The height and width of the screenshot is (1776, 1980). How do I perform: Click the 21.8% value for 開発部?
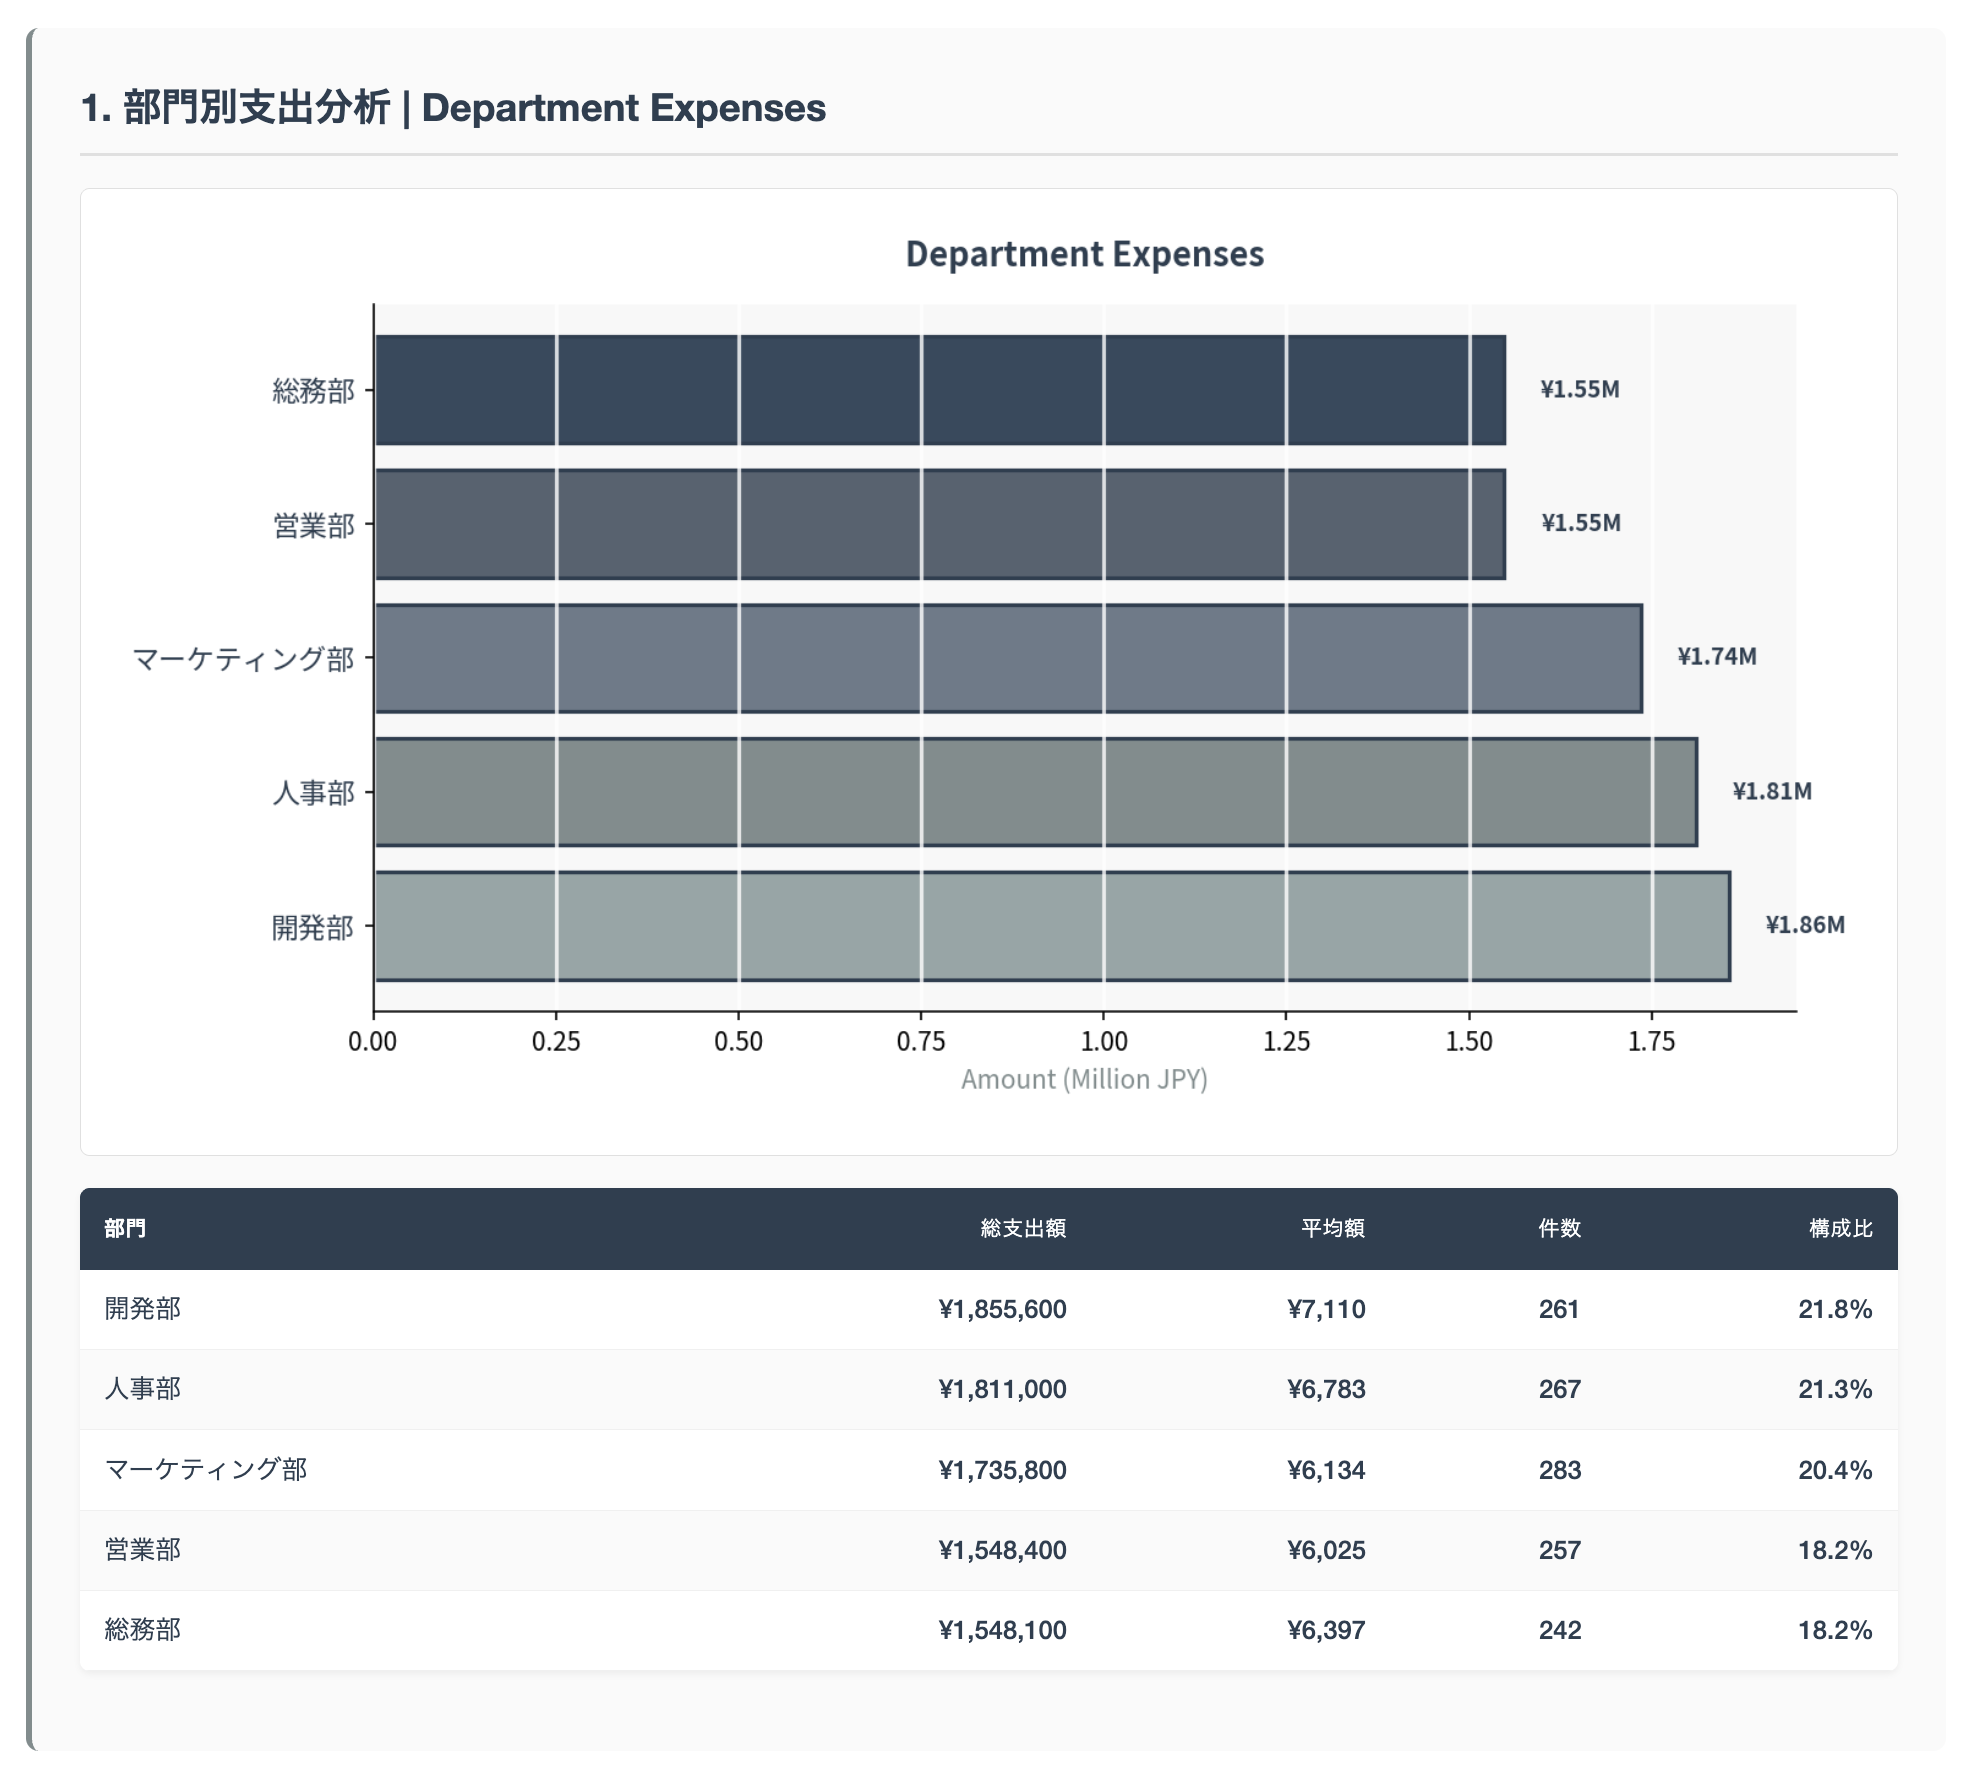coord(1836,1309)
